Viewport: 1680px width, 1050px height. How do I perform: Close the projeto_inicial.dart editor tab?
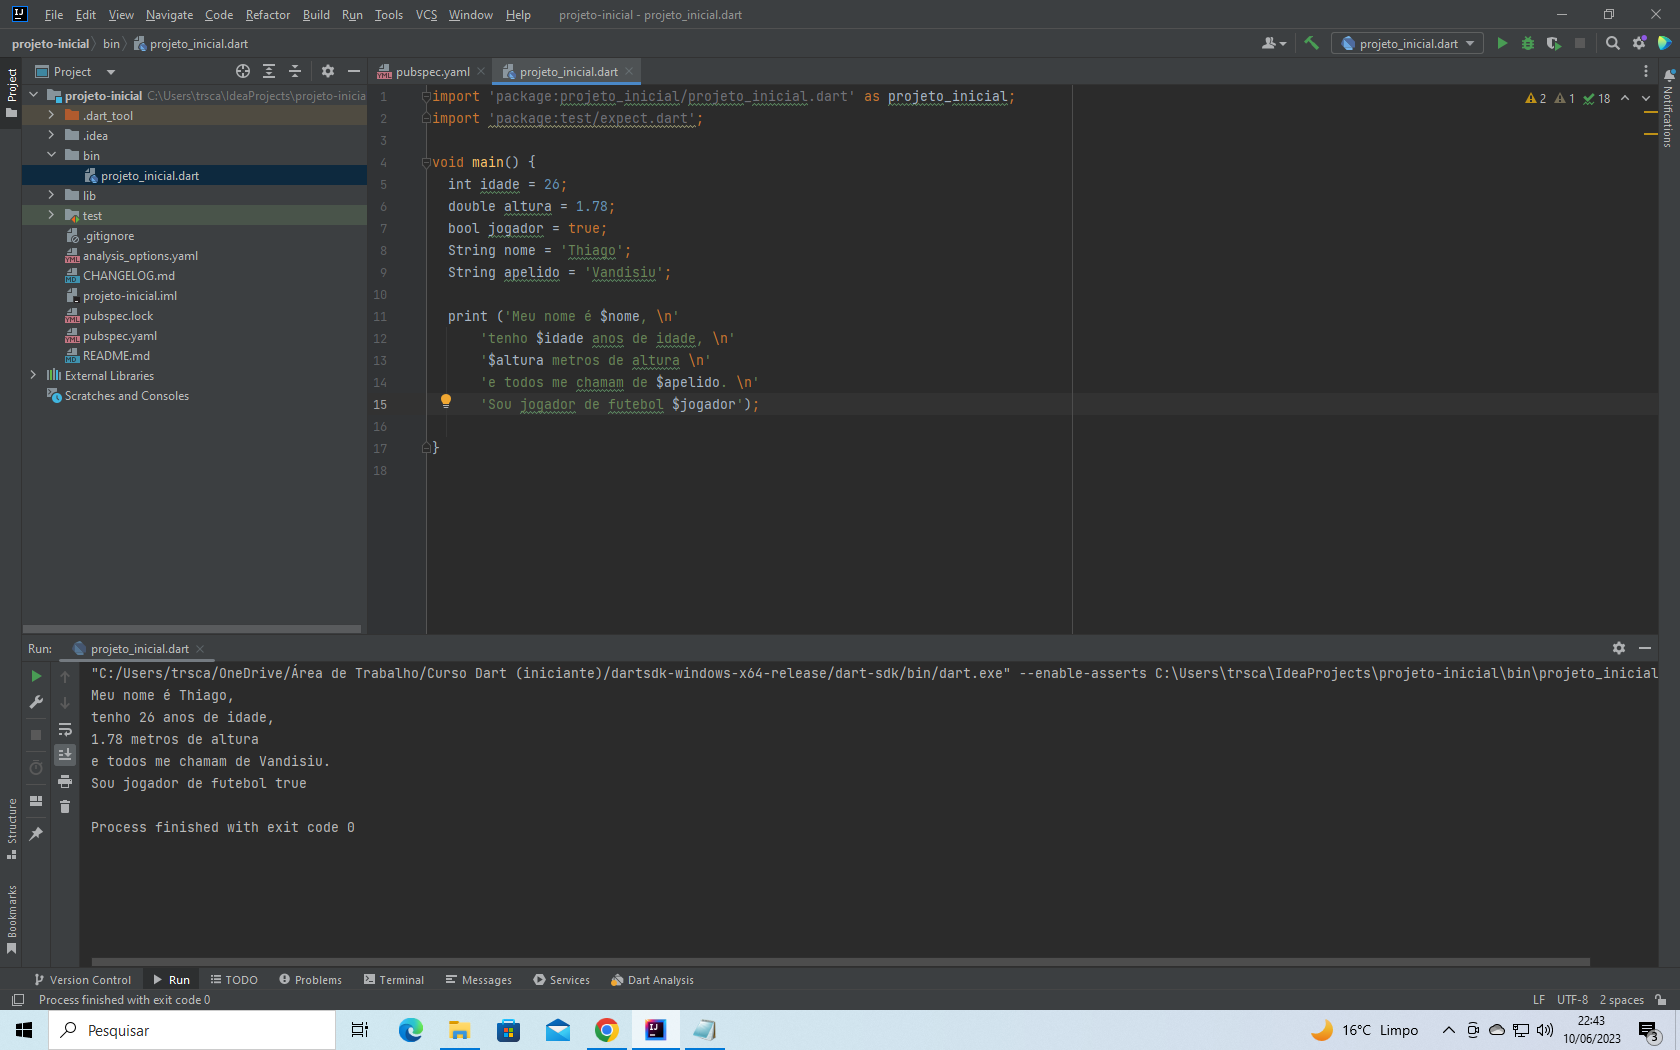pos(629,71)
